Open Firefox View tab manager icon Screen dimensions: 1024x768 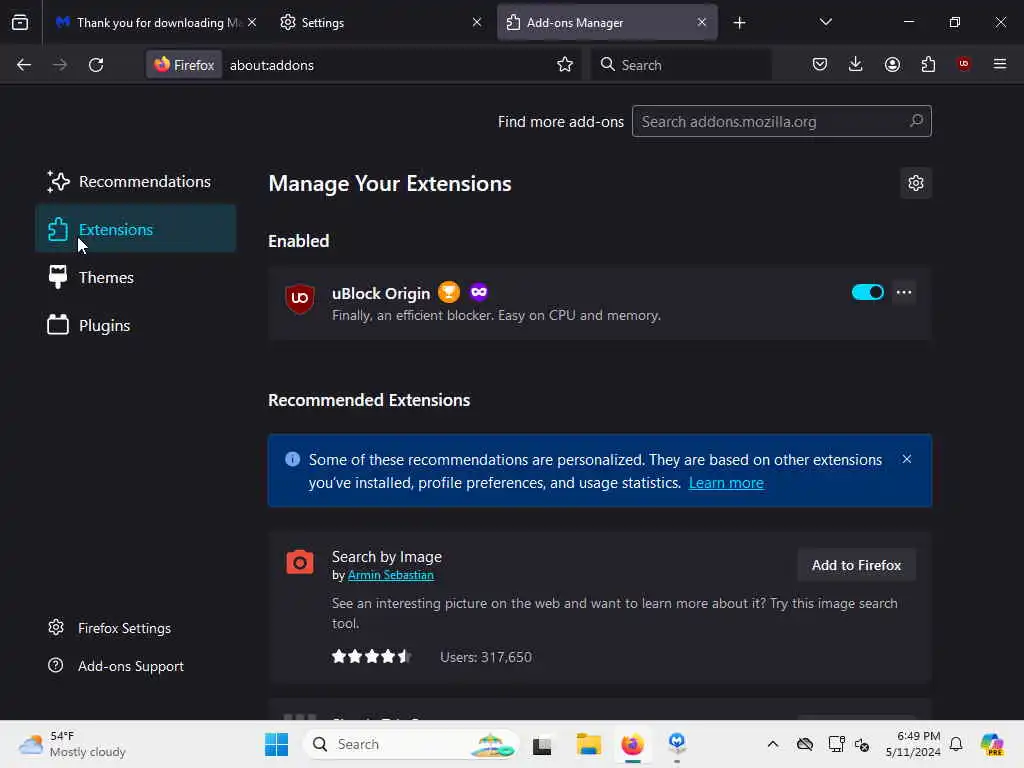(20, 22)
